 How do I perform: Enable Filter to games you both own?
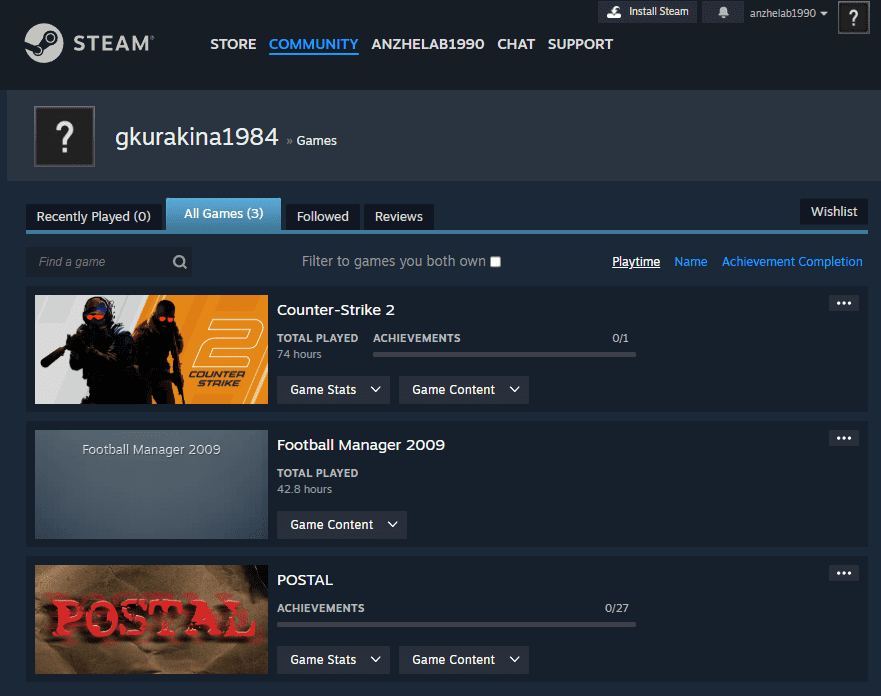[x=495, y=262]
